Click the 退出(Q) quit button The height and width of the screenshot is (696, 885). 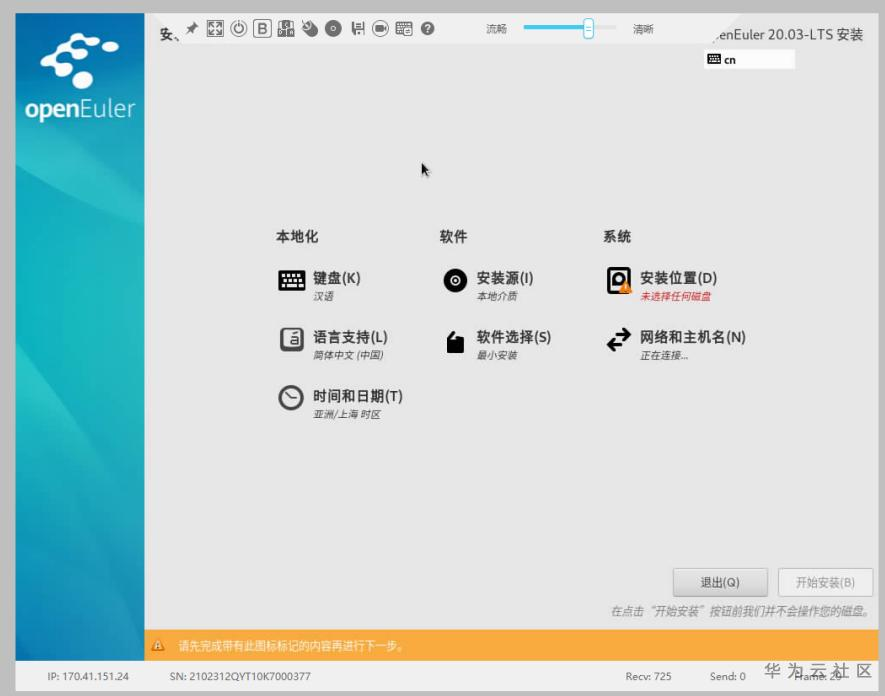[x=720, y=583]
